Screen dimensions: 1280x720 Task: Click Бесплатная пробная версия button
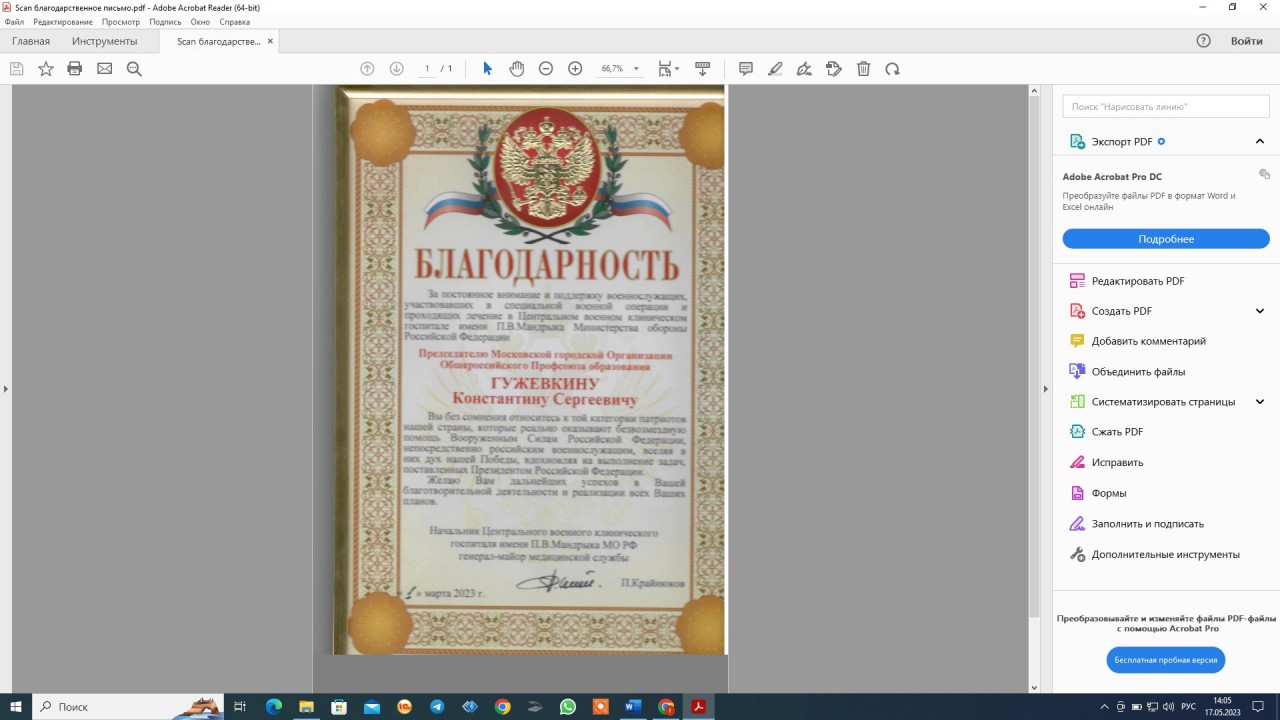coord(1166,660)
